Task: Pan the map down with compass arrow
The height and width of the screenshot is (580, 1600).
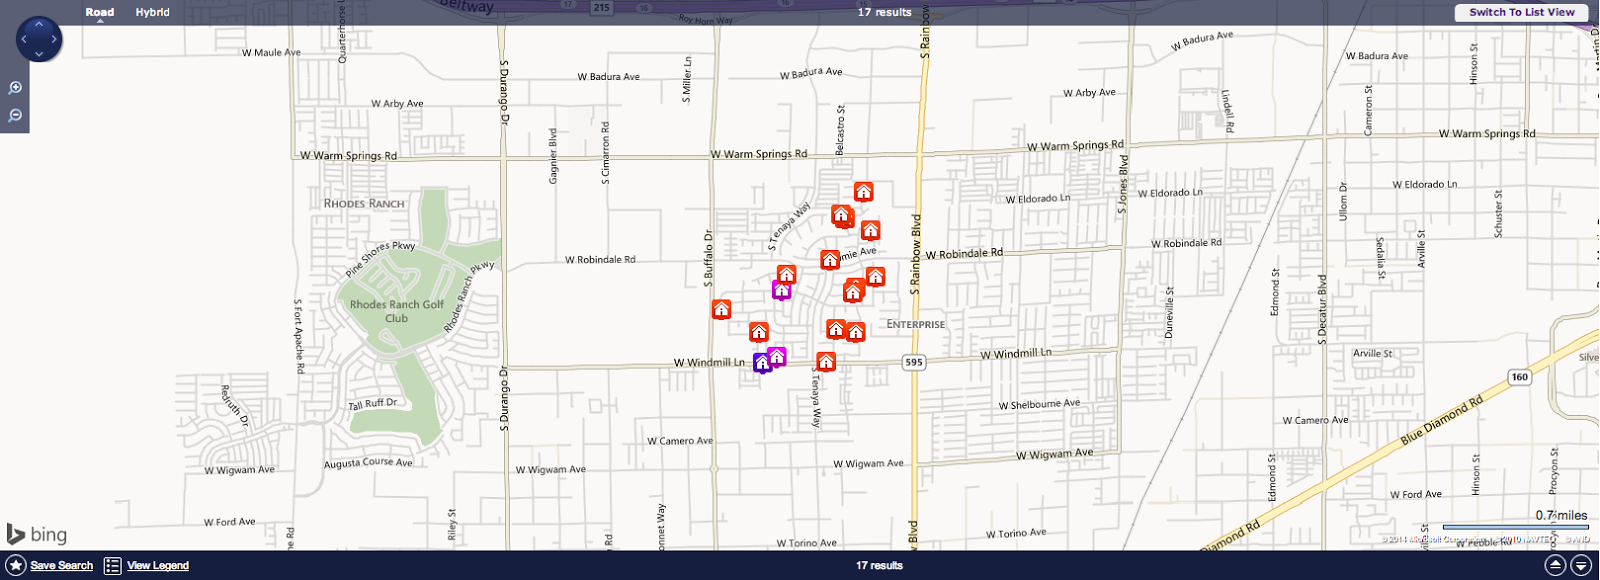Action: [x=39, y=54]
